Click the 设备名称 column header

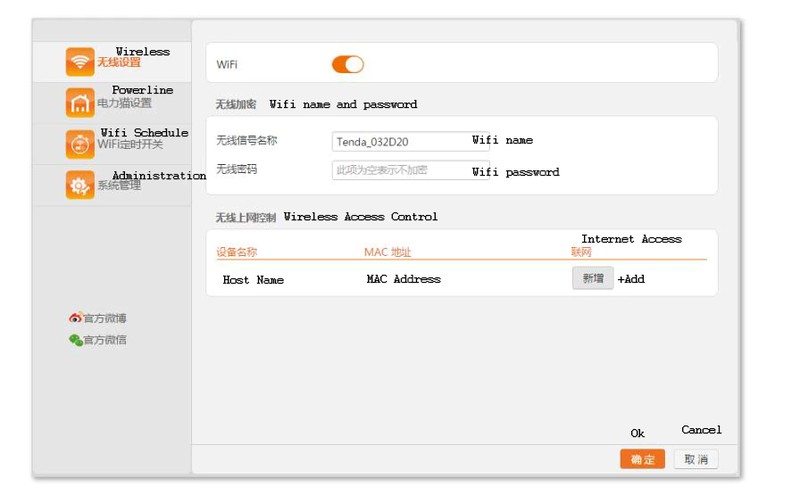[x=237, y=252]
